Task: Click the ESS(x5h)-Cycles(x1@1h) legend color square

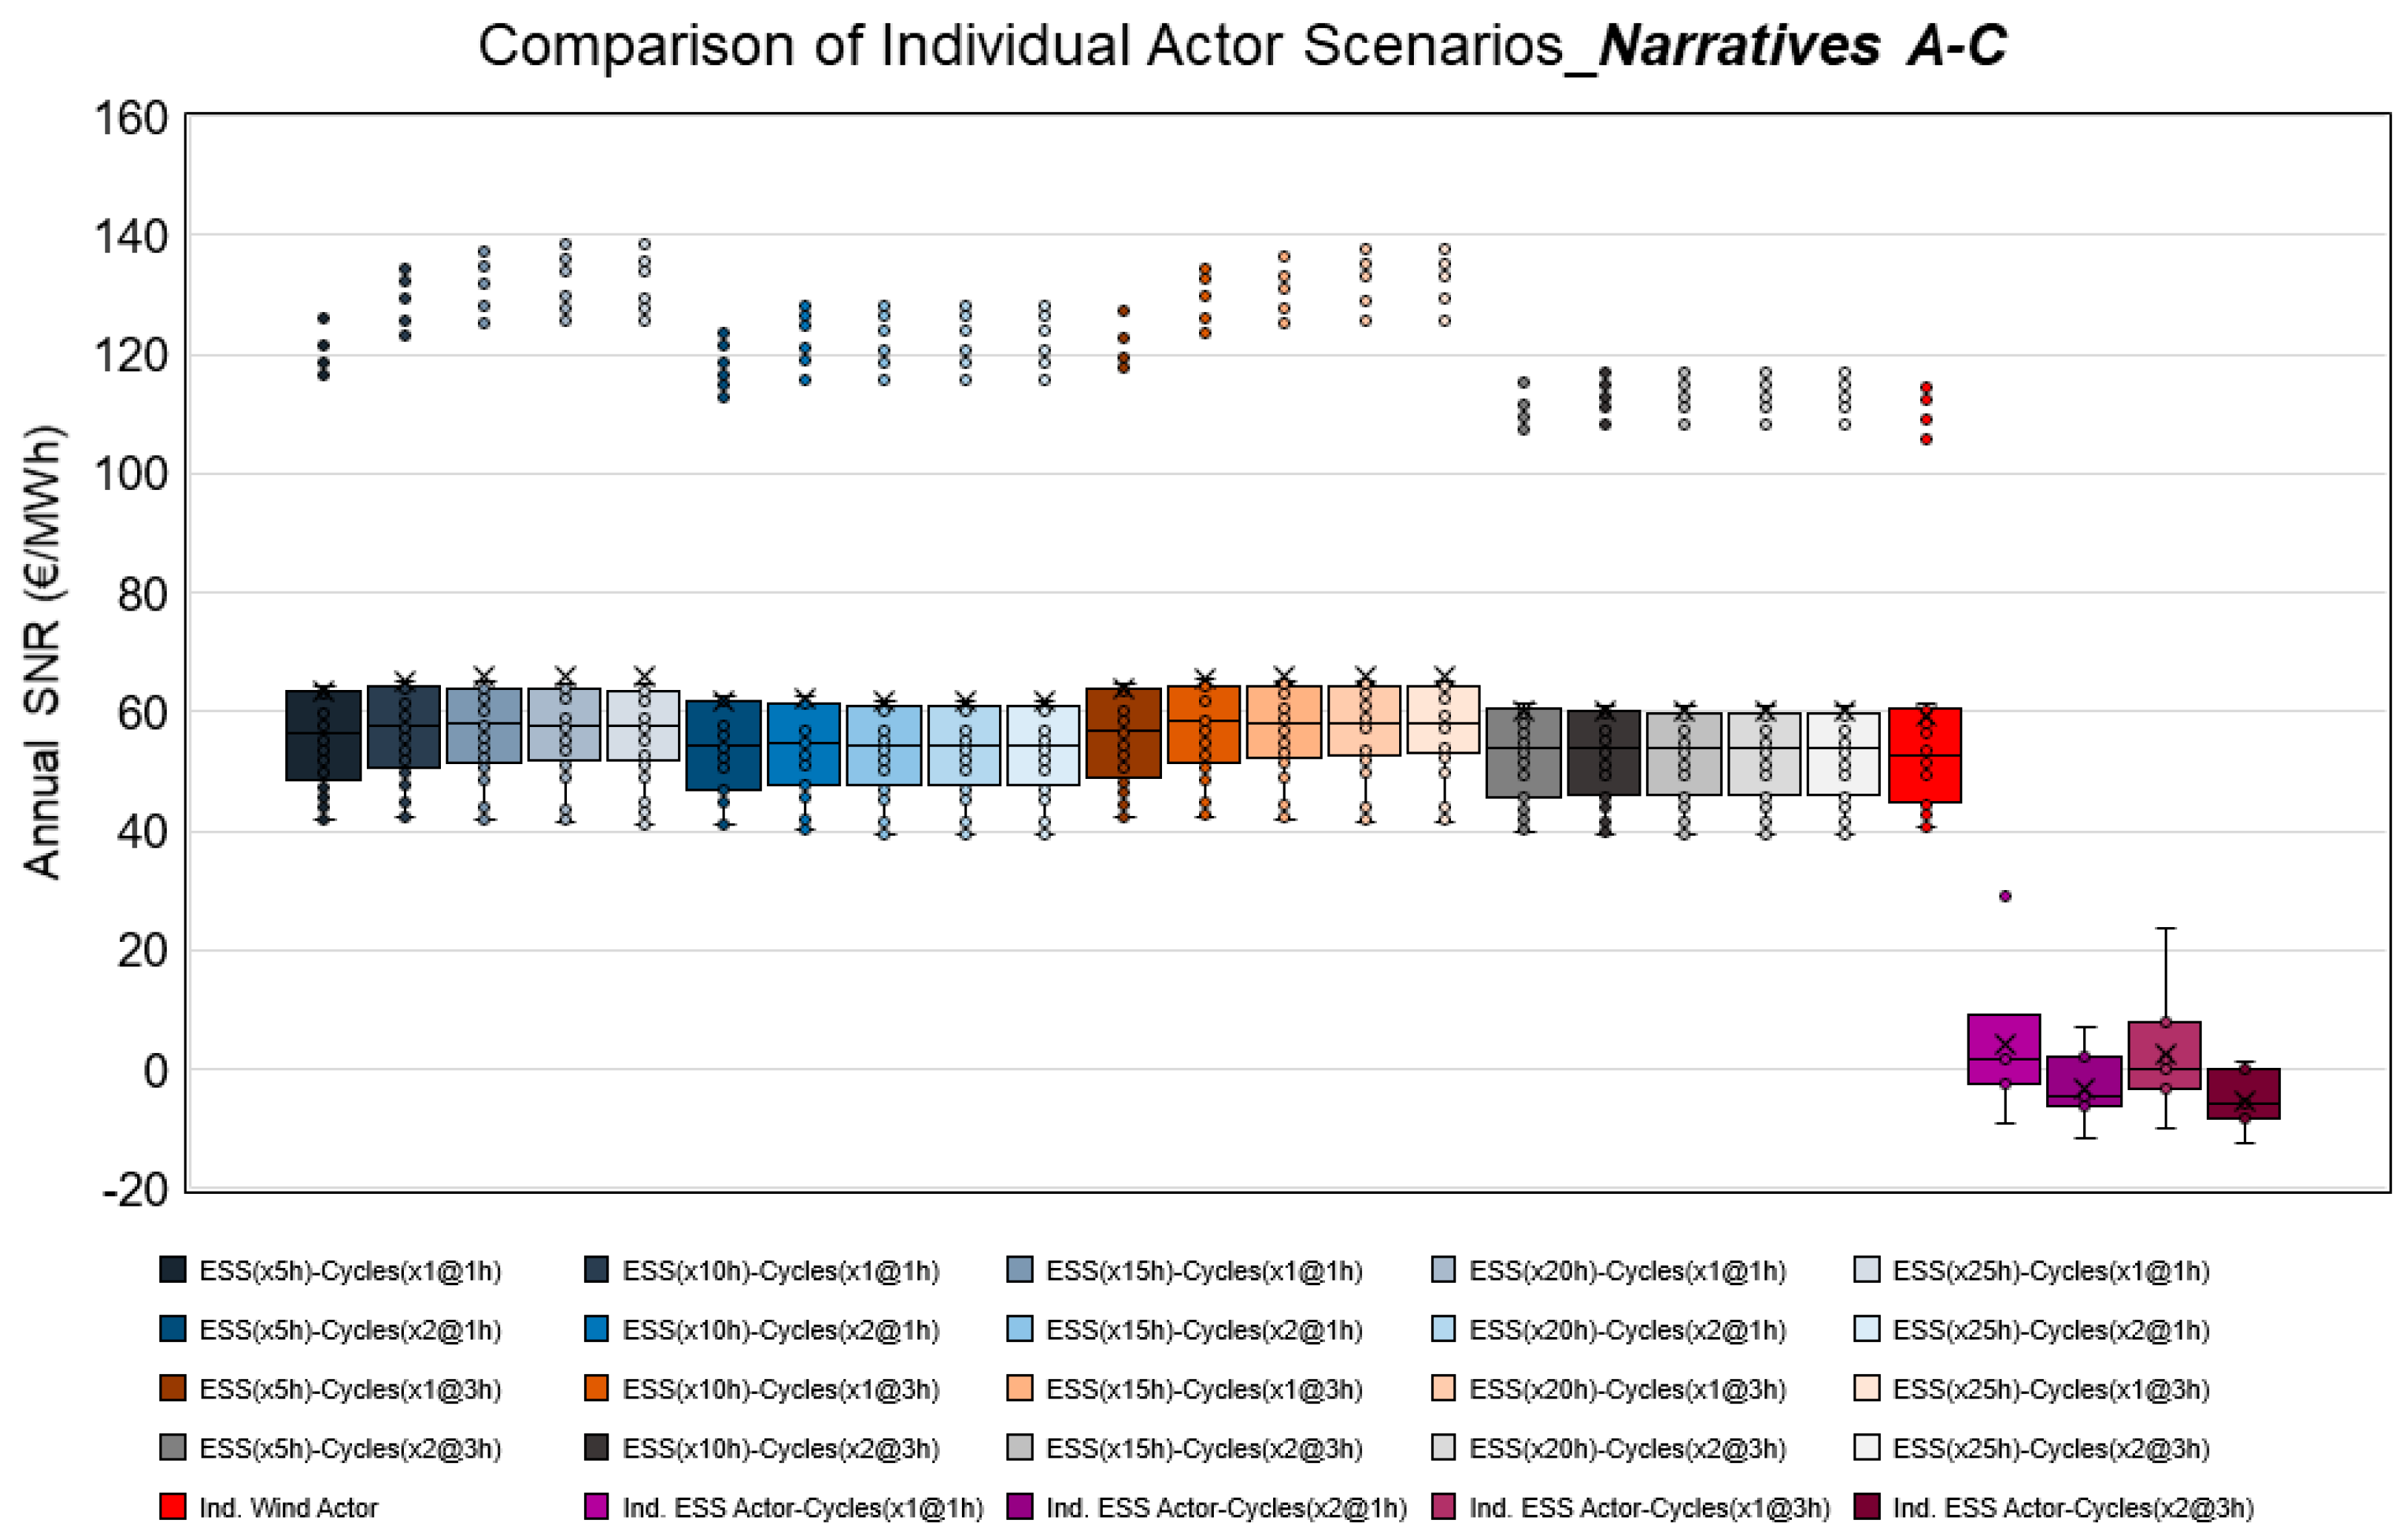Action: pyautogui.click(x=172, y=1269)
